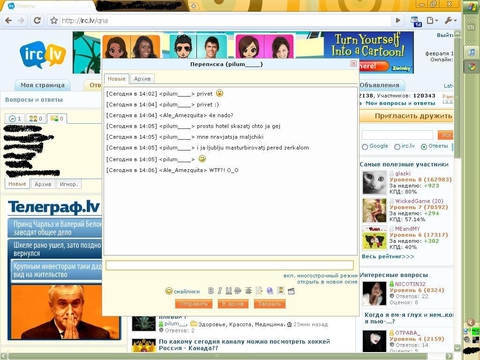Click the notepad with pencil icon

pyautogui.click(x=259, y=291)
